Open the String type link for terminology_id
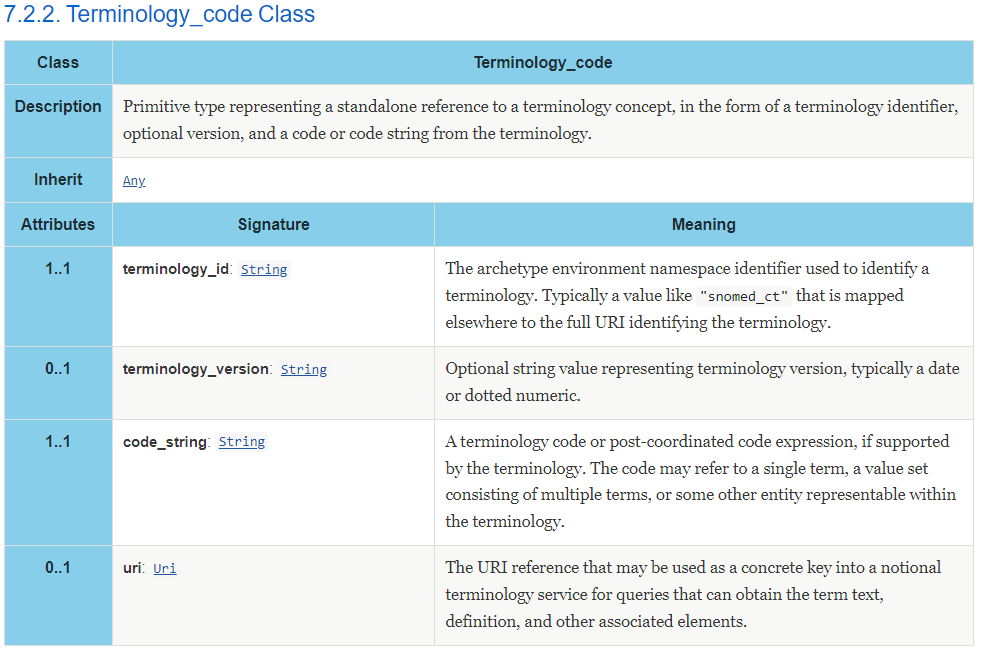The image size is (981, 651). 264,270
